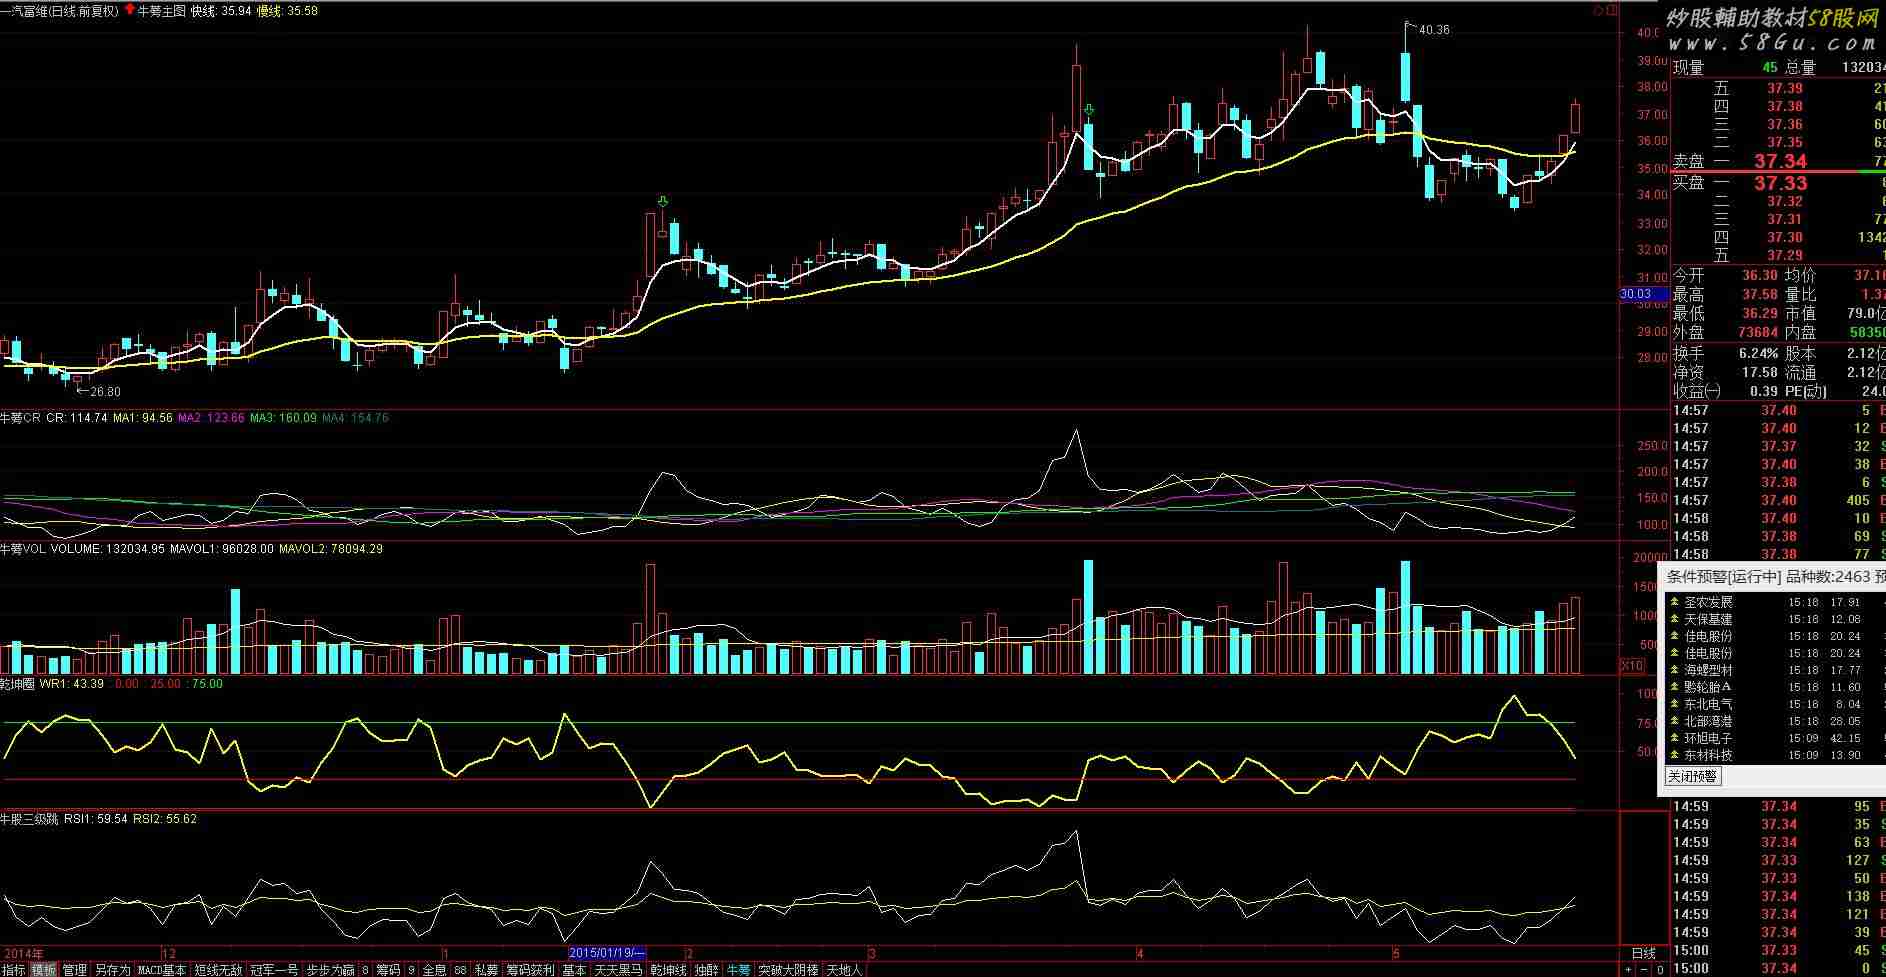The height and width of the screenshot is (977, 1886).
Task: Select the 独醉 template tab
Action: click(x=707, y=969)
